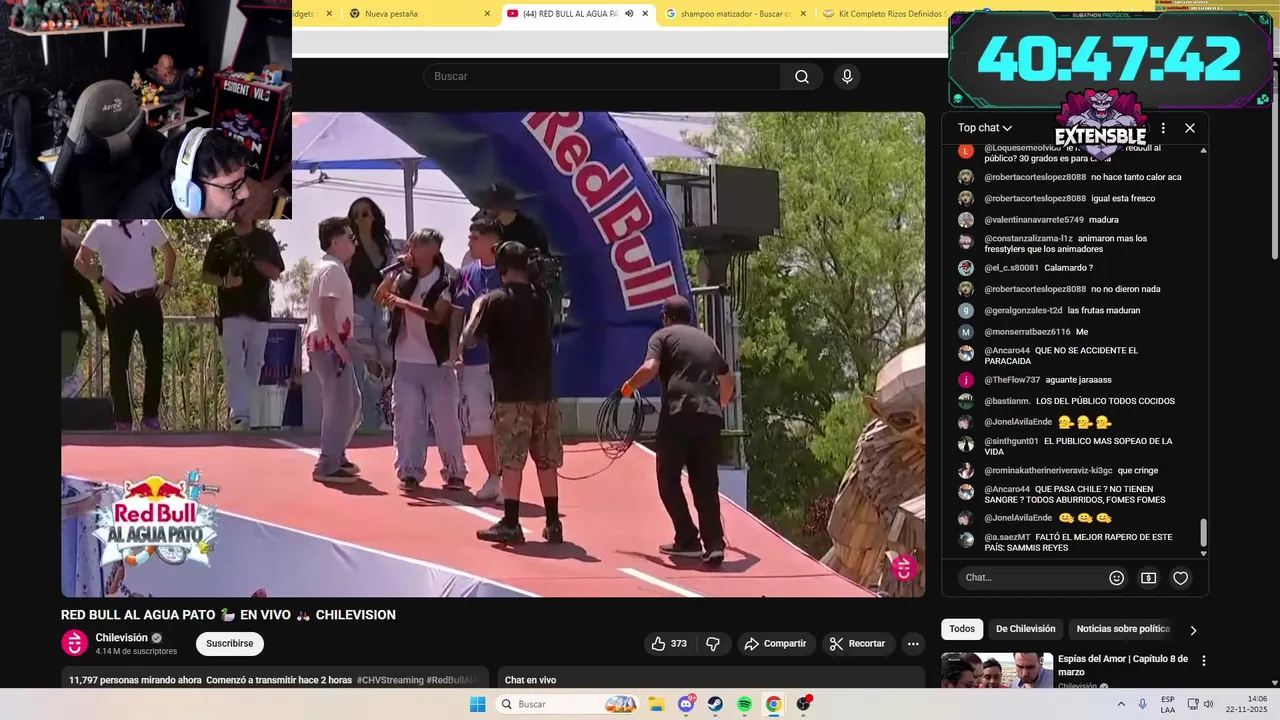Close the live chat panel
This screenshot has height=720, width=1280.
[1190, 128]
